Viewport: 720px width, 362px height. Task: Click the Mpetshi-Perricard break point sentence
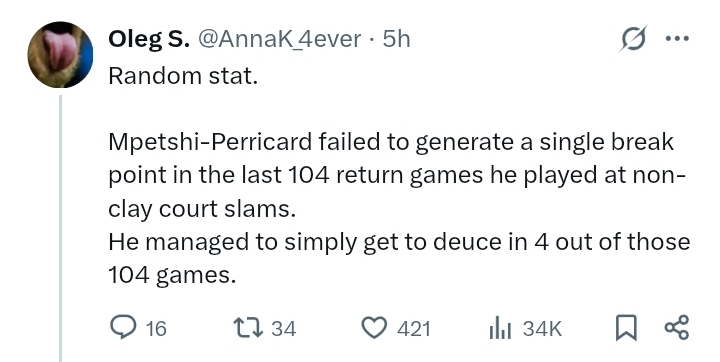pos(397,175)
